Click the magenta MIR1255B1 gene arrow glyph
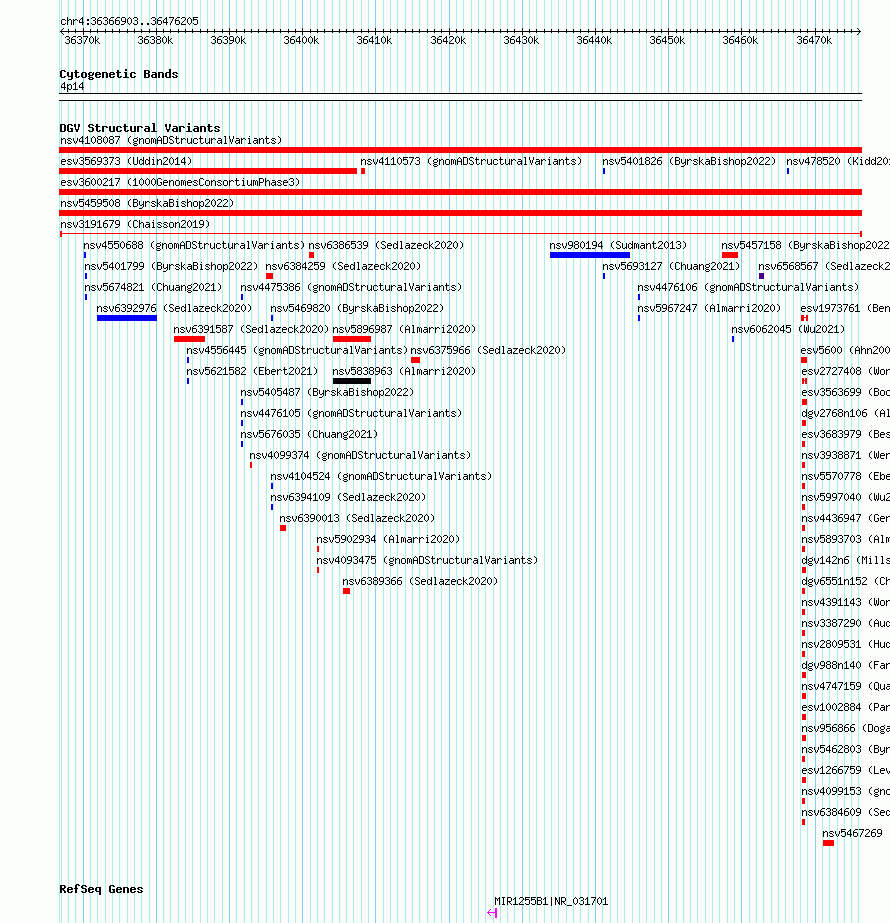This screenshot has height=923, width=890. (x=493, y=913)
